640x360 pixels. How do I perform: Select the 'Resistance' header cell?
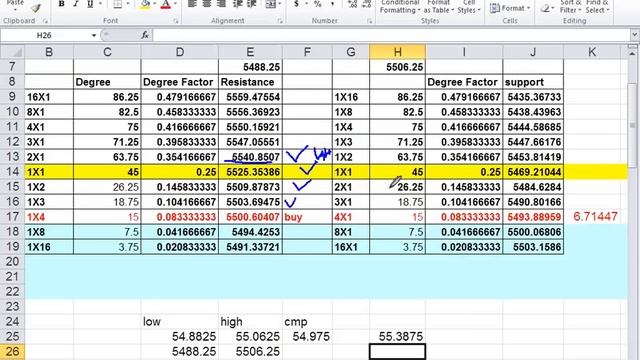tap(250, 82)
